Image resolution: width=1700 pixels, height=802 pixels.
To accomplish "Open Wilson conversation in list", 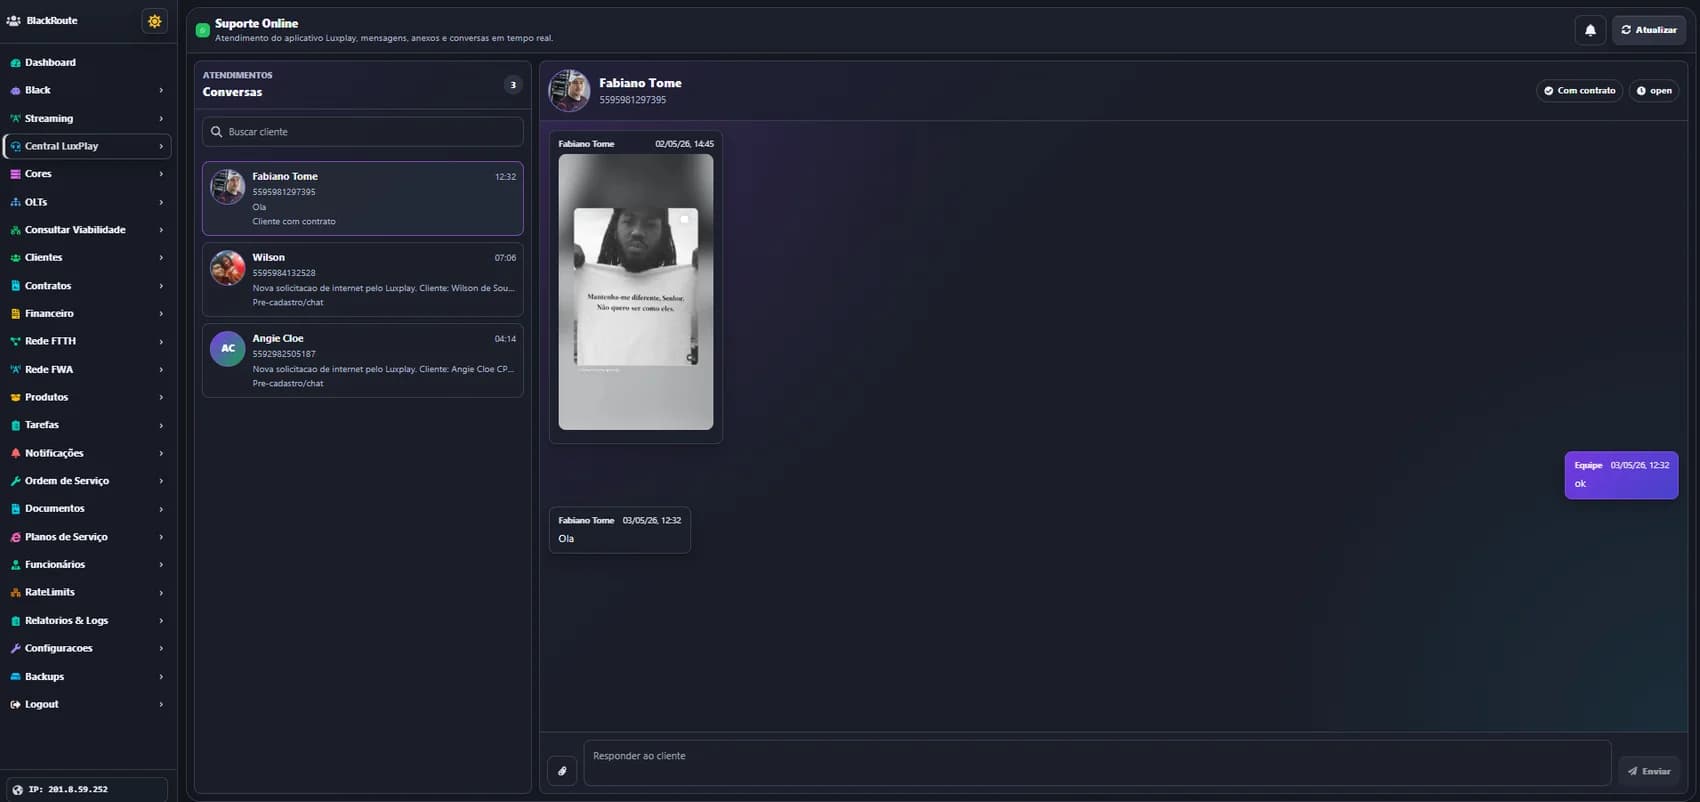I will pyautogui.click(x=363, y=279).
